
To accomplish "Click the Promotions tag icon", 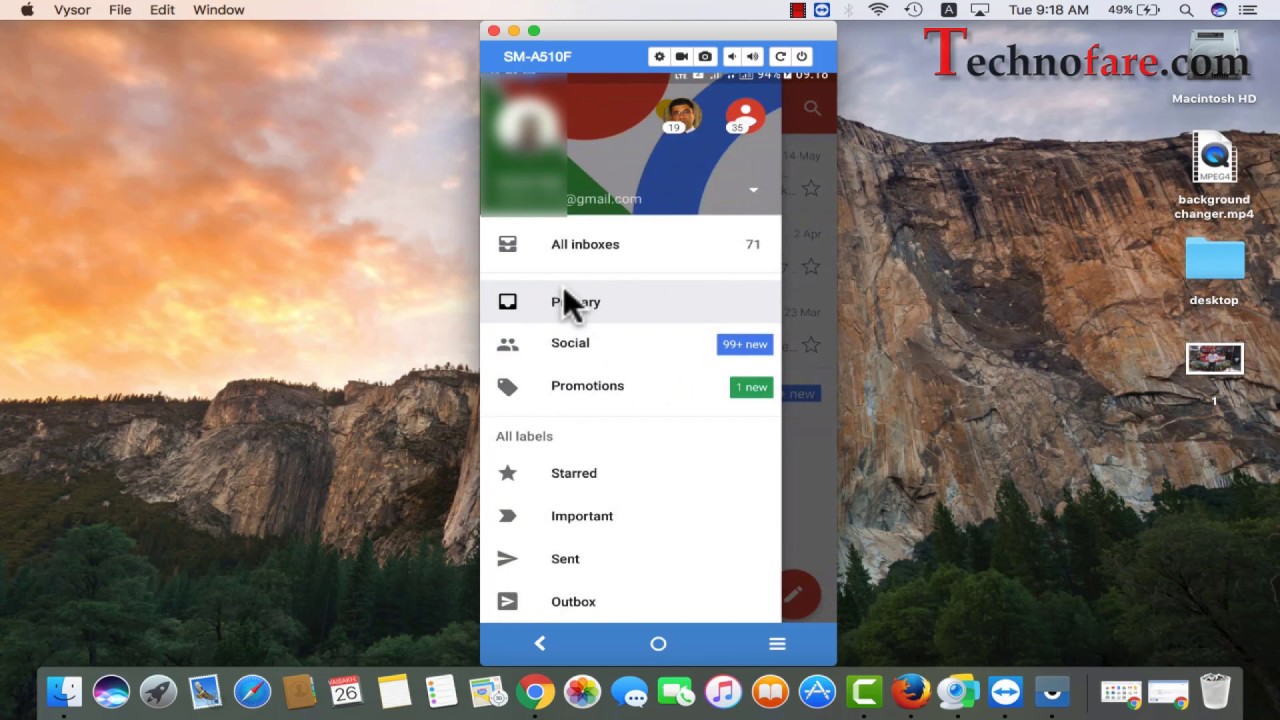I will (507, 387).
